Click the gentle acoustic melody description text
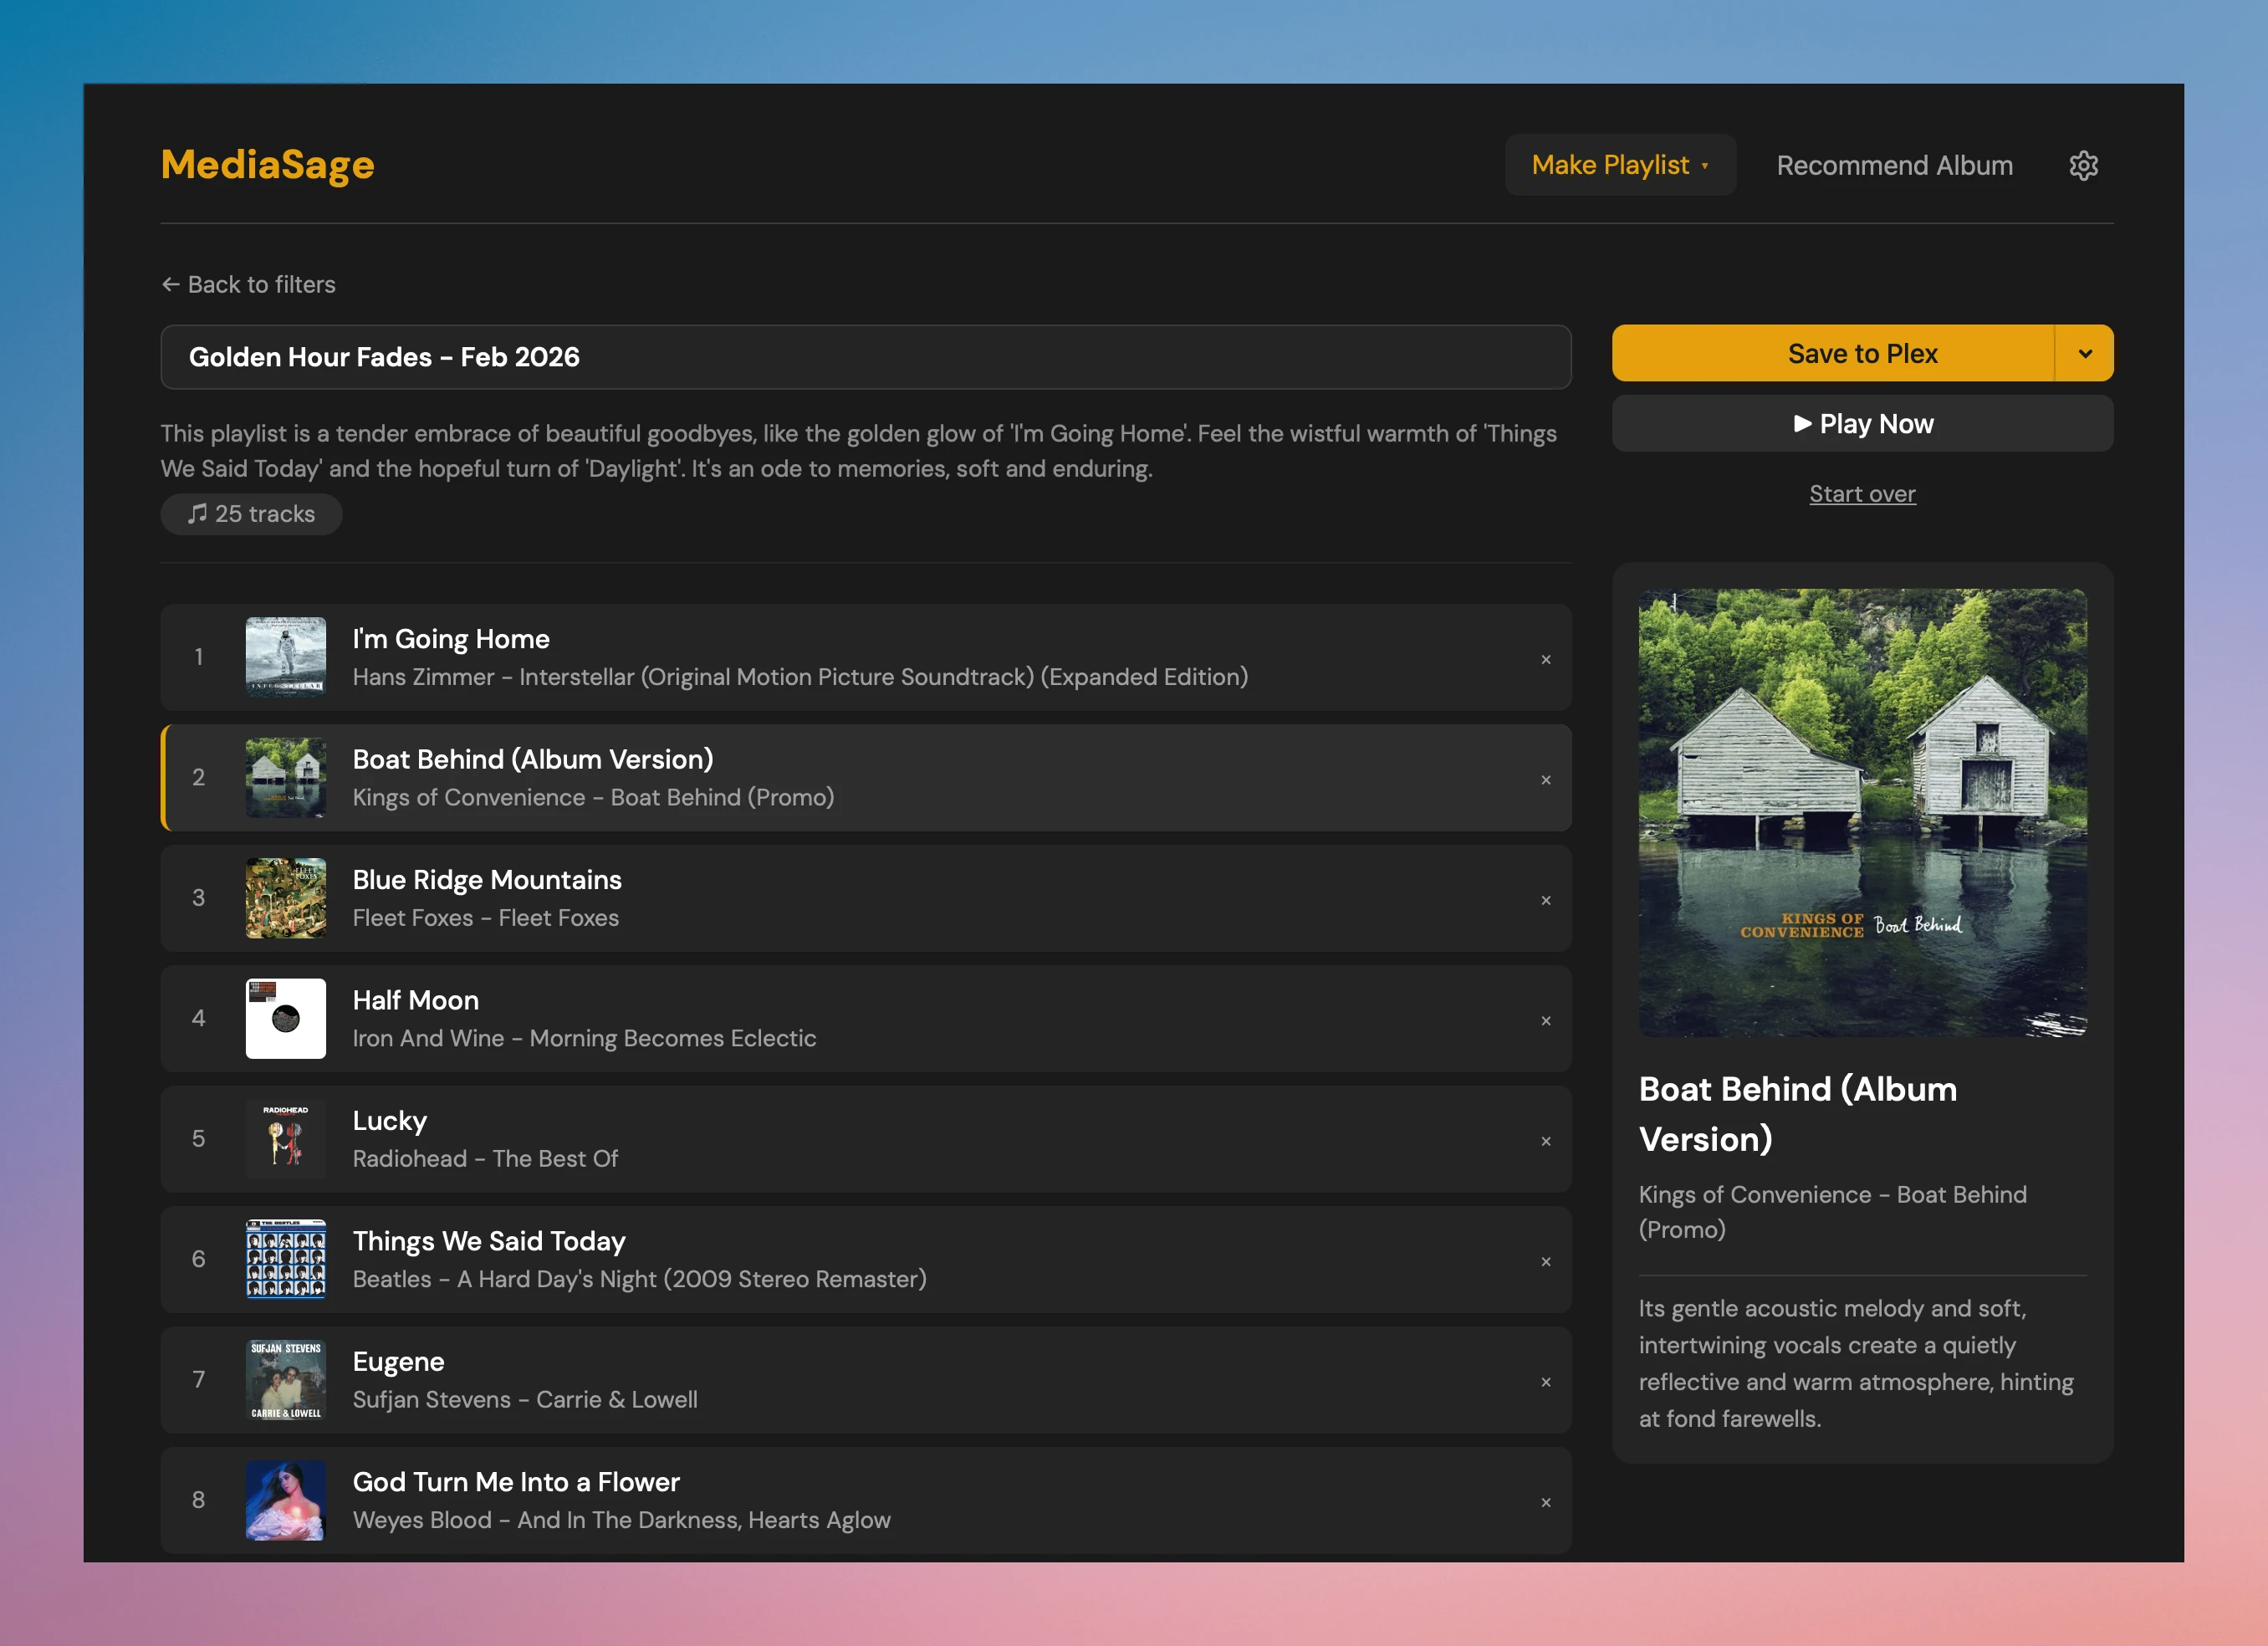2268x1646 pixels. [1856, 1364]
